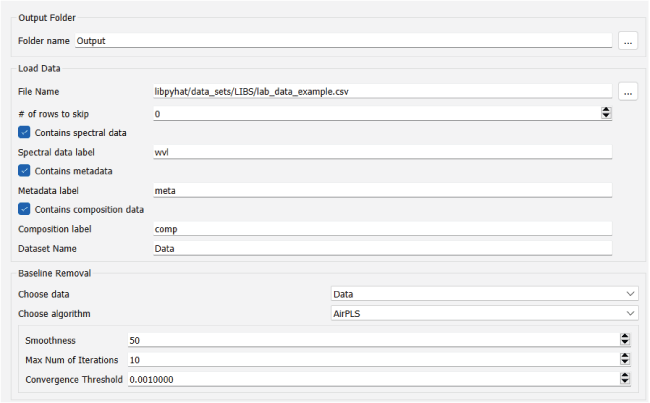Toggle the Contains metadata checkbox
Viewport: 650px width, 403px height.
tap(25, 171)
